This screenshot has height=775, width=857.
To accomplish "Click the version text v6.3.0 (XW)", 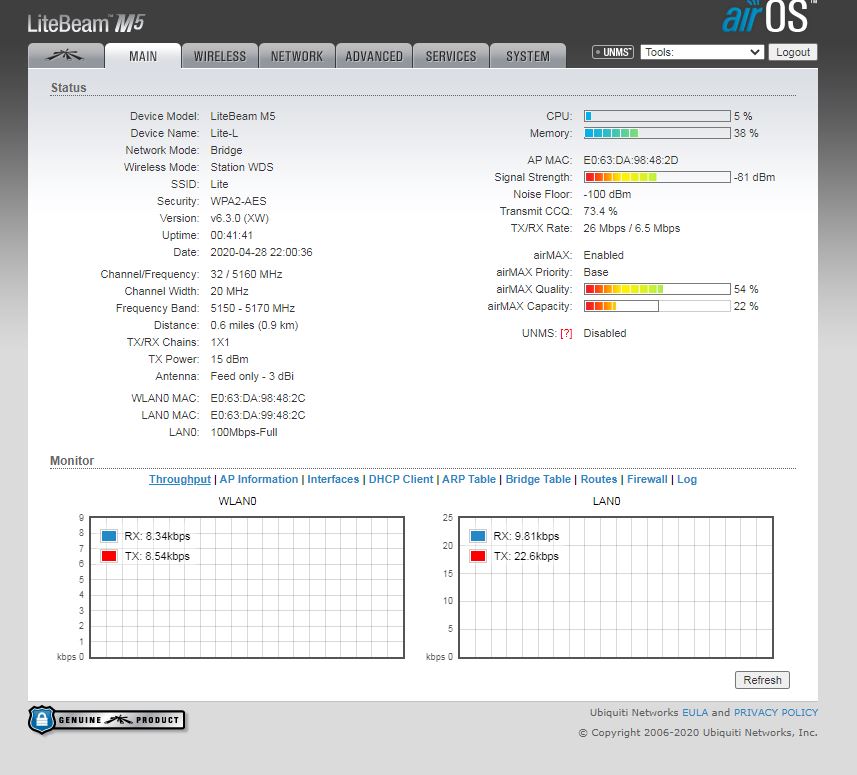I will click(x=239, y=218).
